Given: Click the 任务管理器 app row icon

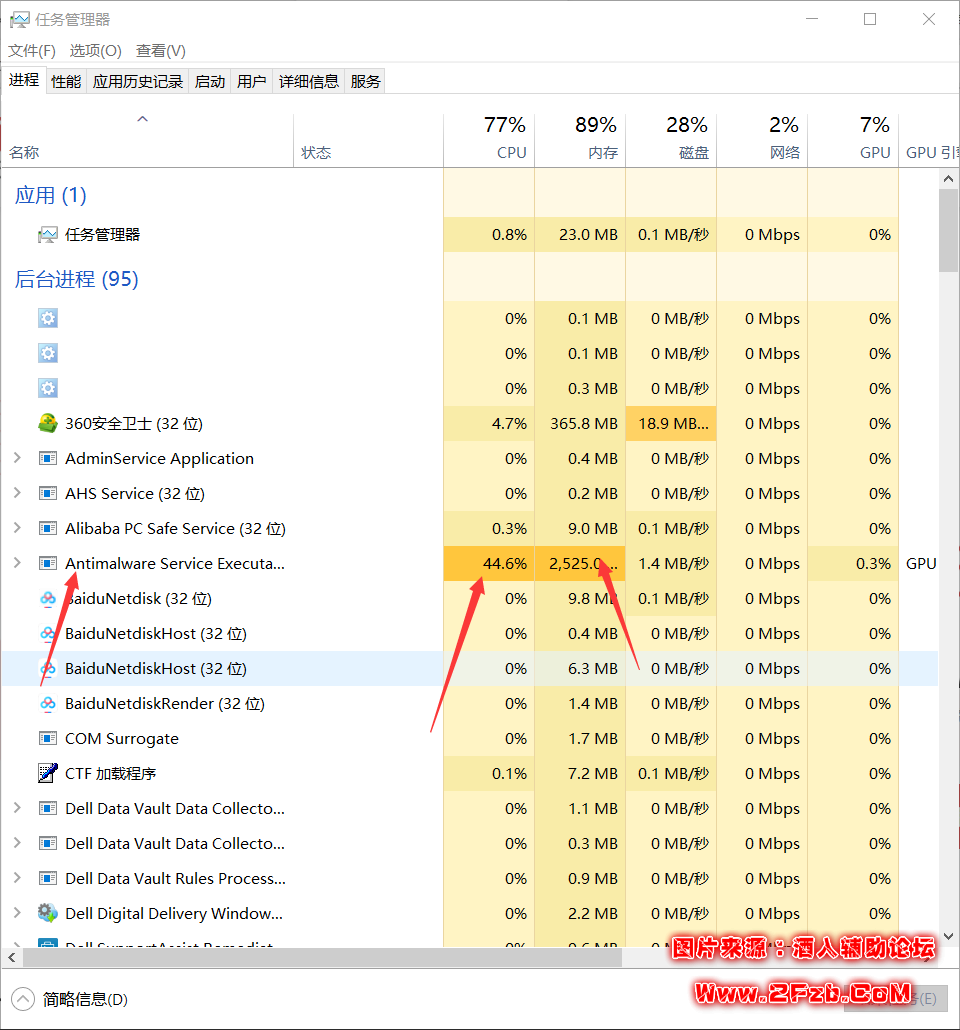Looking at the screenshot, I should [x=48, y=235].
